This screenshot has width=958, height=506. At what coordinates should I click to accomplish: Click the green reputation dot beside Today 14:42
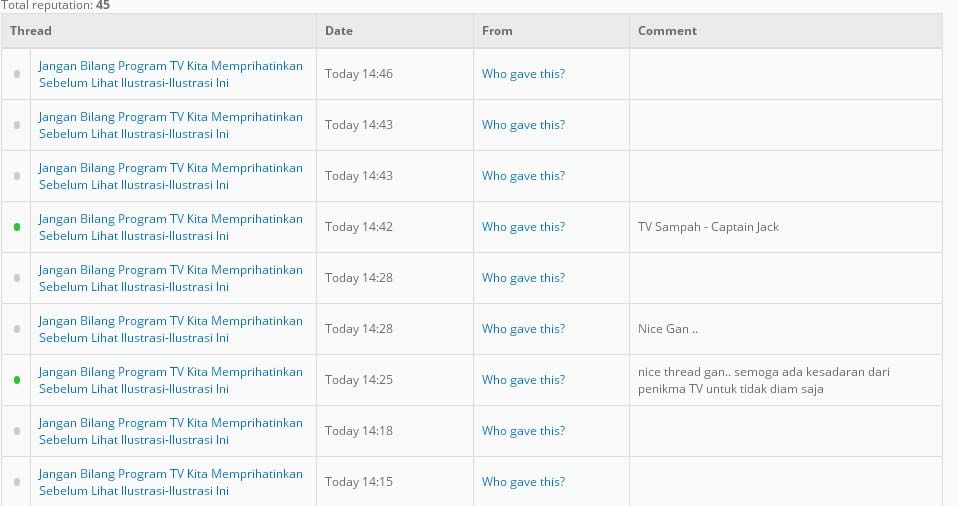coord(17,227)
